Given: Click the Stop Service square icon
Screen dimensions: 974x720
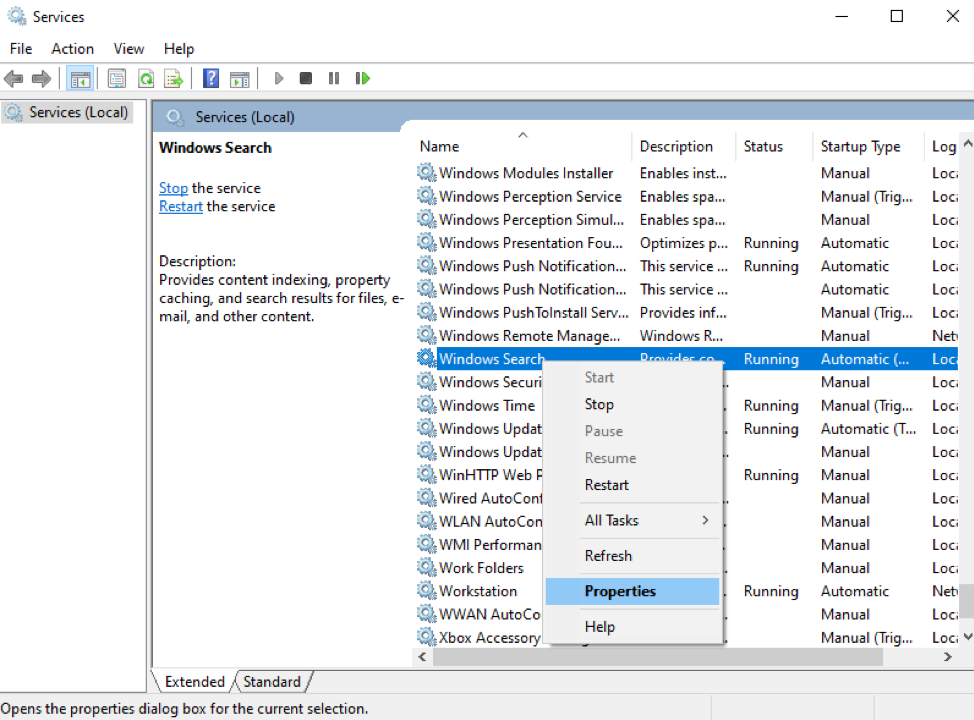Looking at the screenshot, I should pos(306,78).
